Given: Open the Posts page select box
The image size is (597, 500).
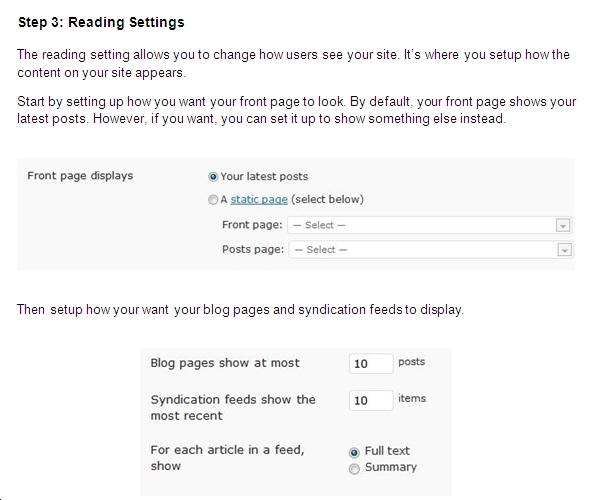Looking at the screenshot, I should 431,250.
